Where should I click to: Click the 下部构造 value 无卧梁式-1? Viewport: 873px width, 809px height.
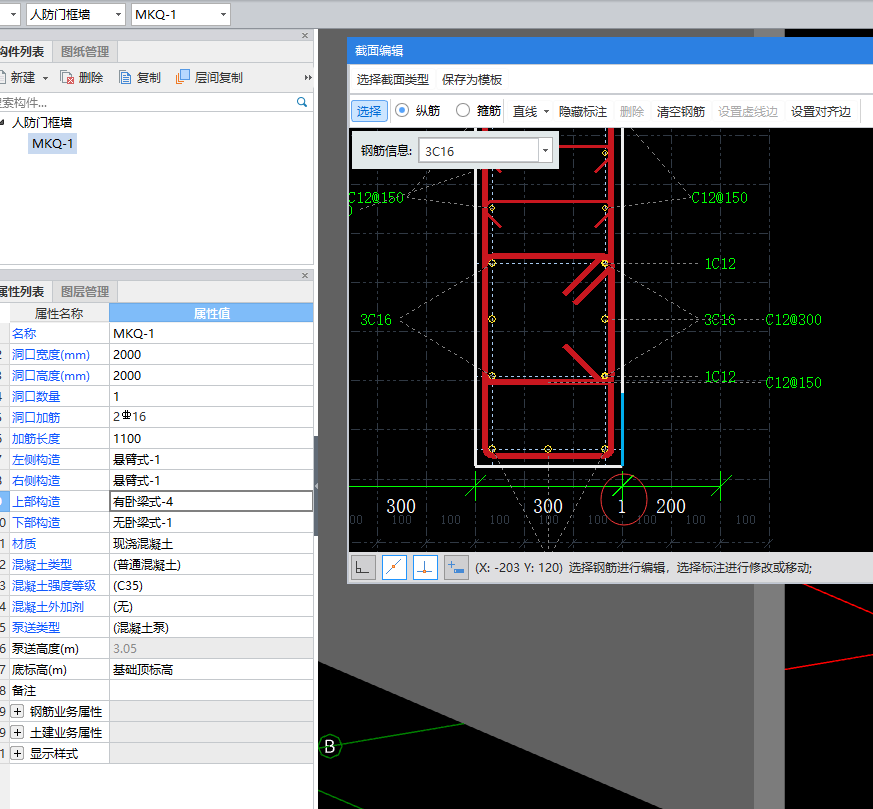[x=211, y=522]
